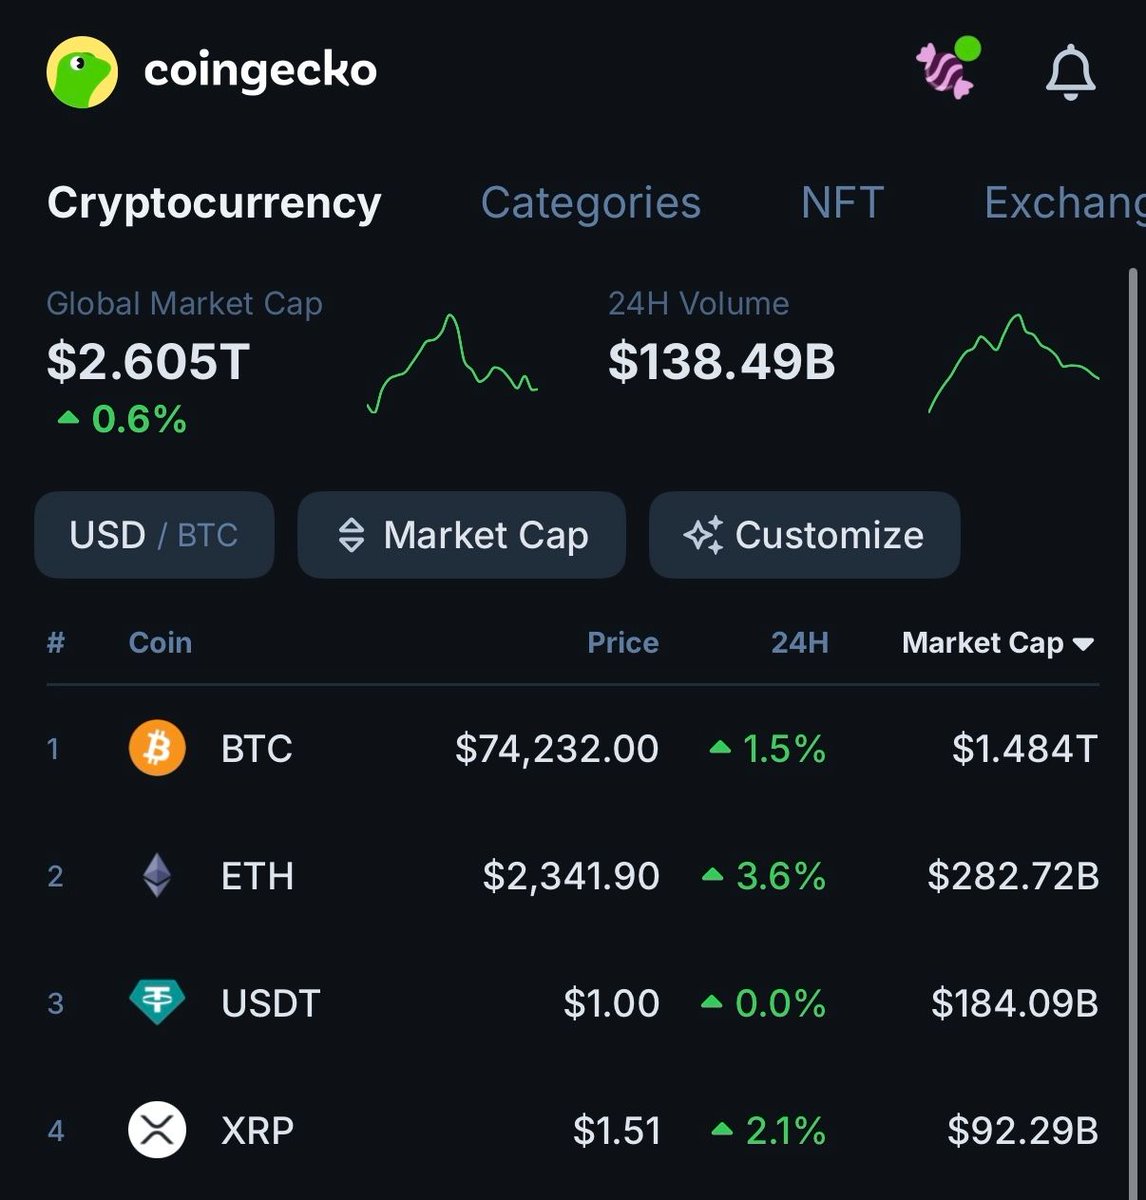1146x1200 pixels.
Task: Click the CoinGecko gecko logo
Action: 82,72
